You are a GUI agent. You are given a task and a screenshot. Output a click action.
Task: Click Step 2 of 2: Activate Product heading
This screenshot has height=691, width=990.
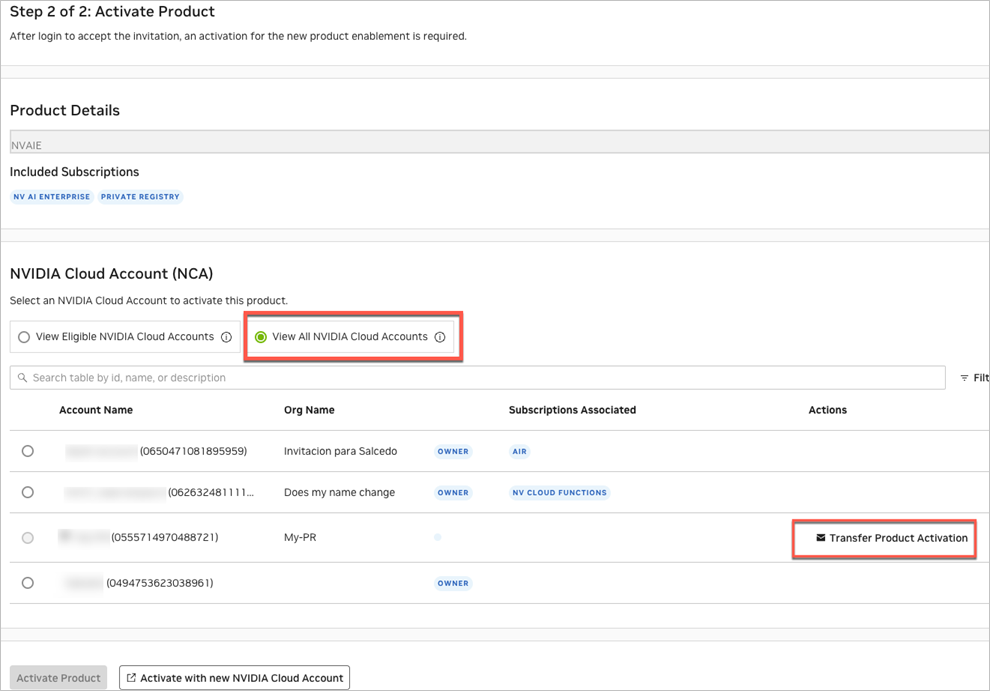(x=112, y=11)
